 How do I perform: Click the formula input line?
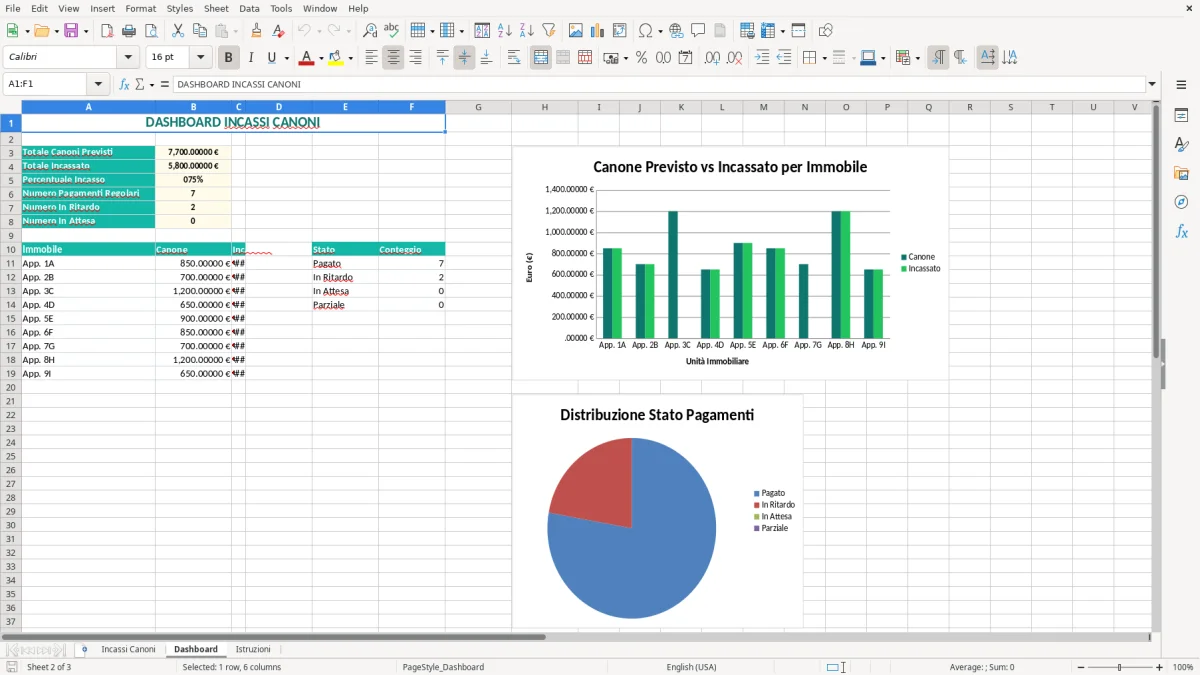[x=660, y=84]
